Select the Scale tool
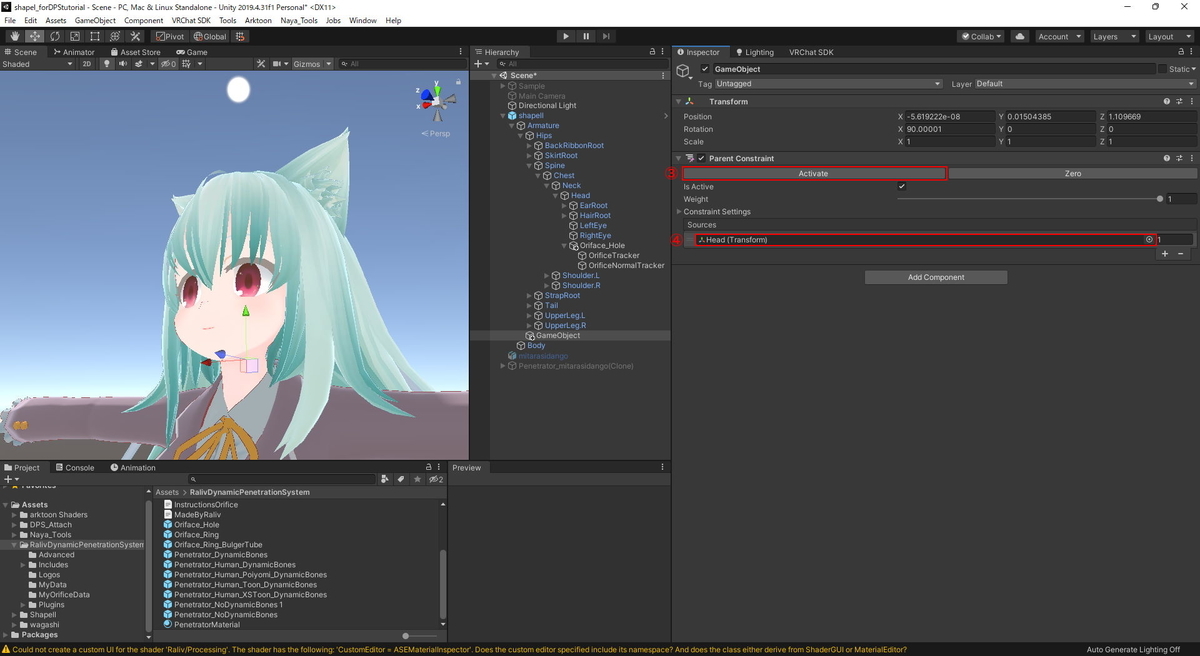 [x=73, y=36]
